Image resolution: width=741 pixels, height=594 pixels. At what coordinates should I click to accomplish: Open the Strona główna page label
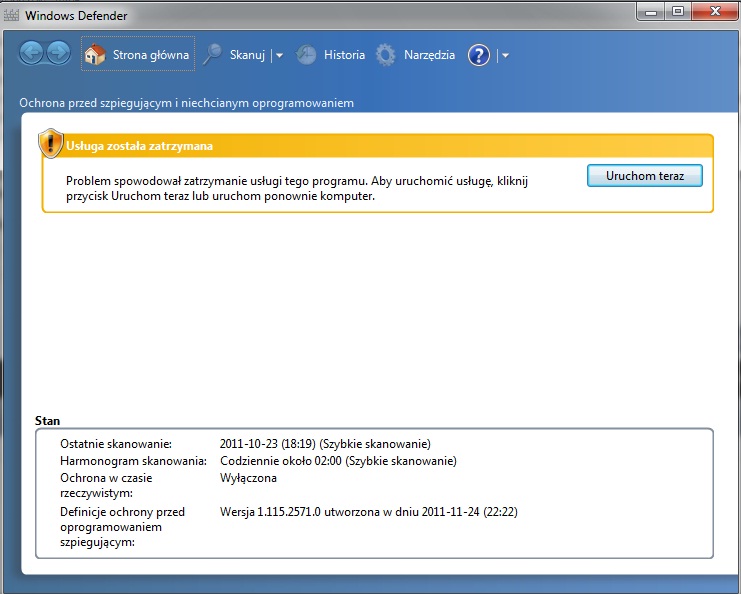tap(151, 55)
